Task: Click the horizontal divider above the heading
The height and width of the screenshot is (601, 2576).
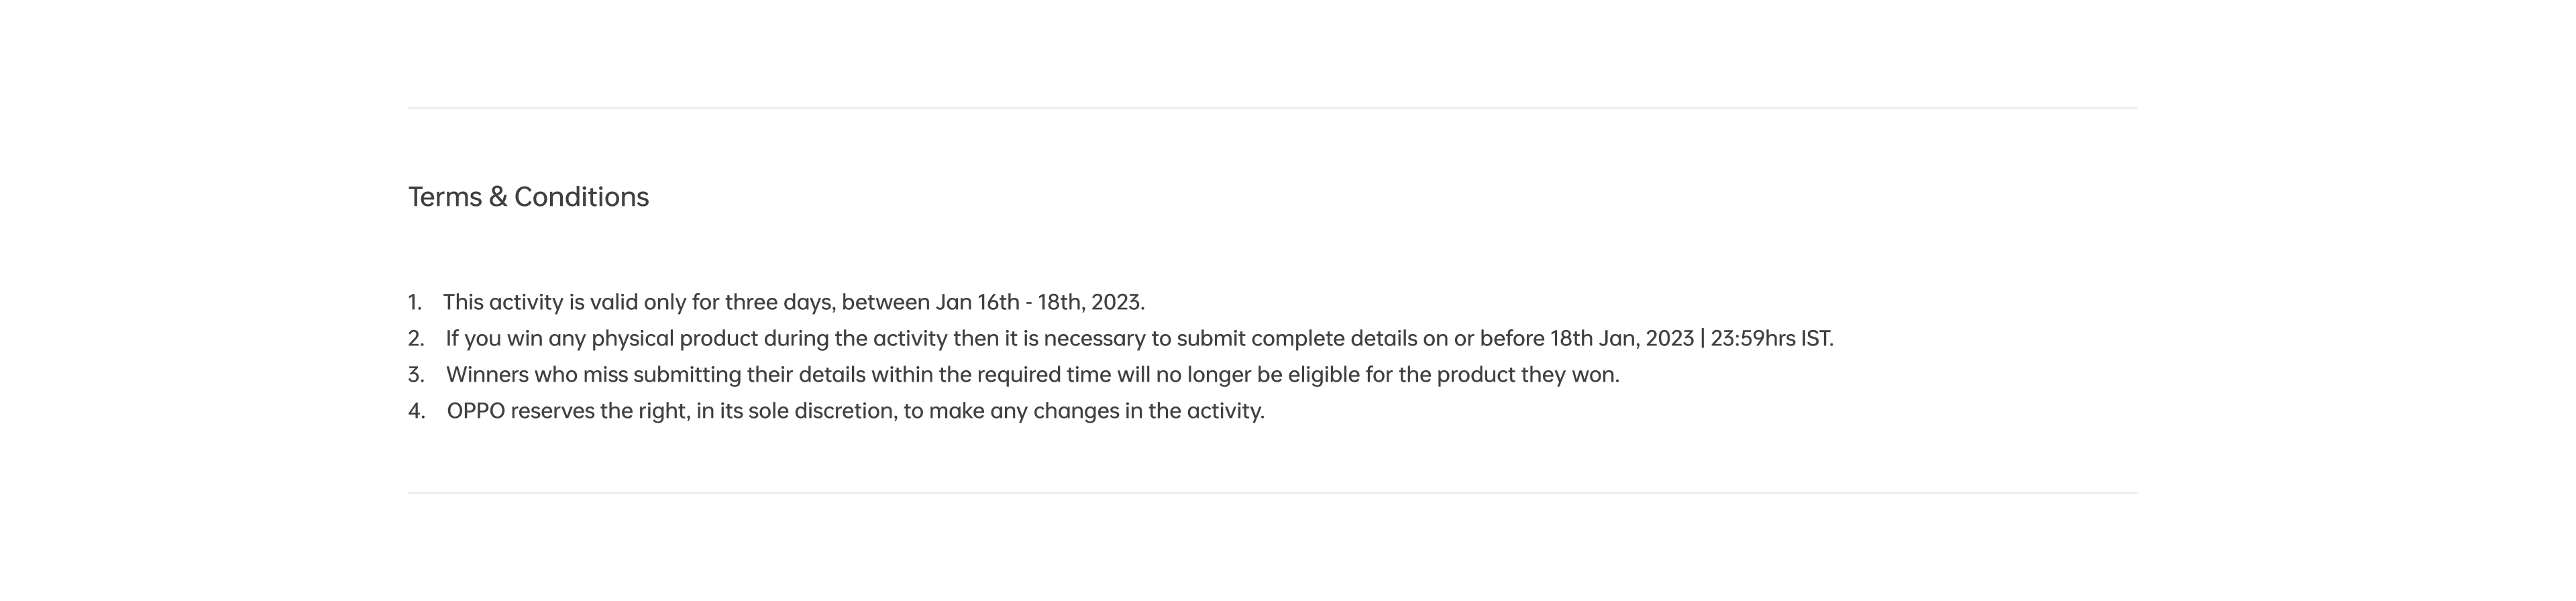Action: [1272, 108]
